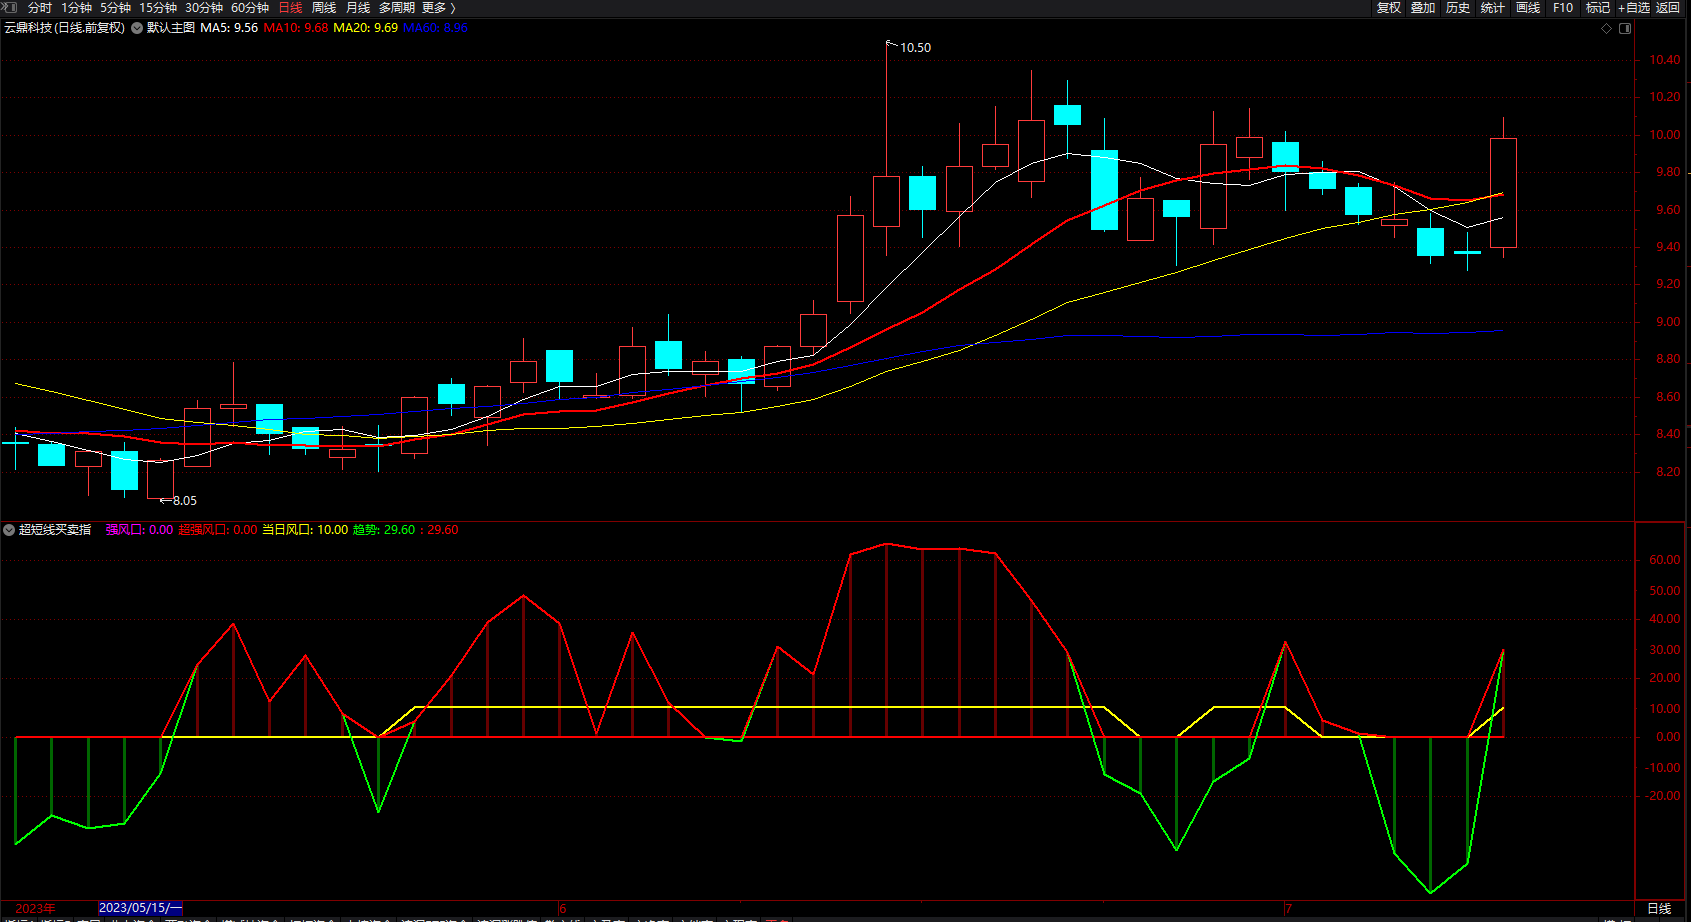This screenshot has height=922, width=1691.
Task: Click the 60.00 indicator axis label
Action: pos(1665,560)
